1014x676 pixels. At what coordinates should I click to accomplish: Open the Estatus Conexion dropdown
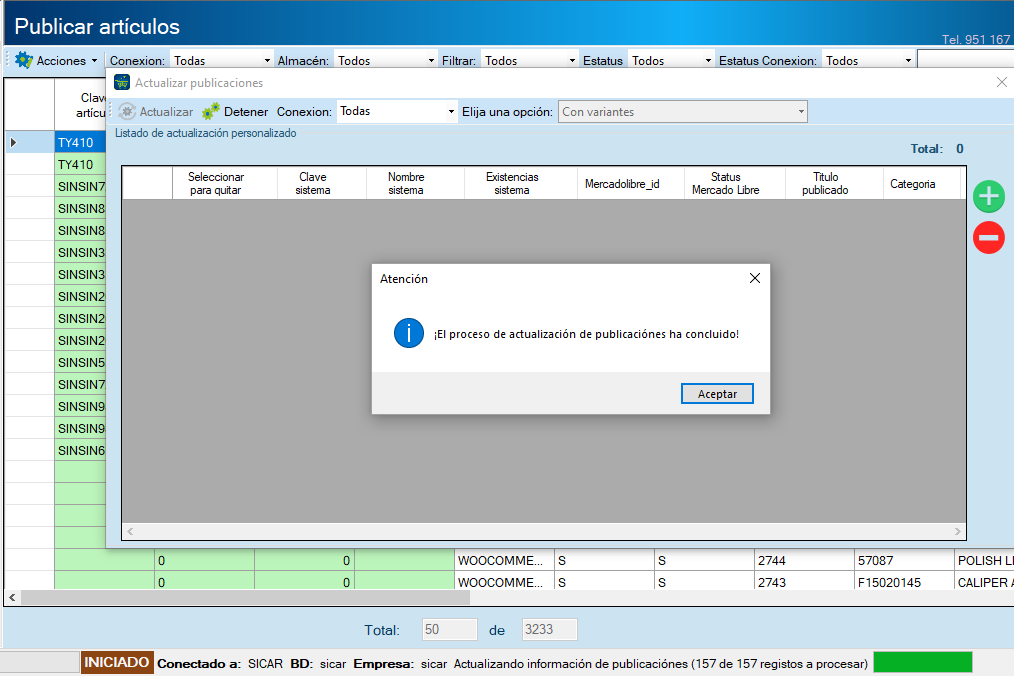868,60
